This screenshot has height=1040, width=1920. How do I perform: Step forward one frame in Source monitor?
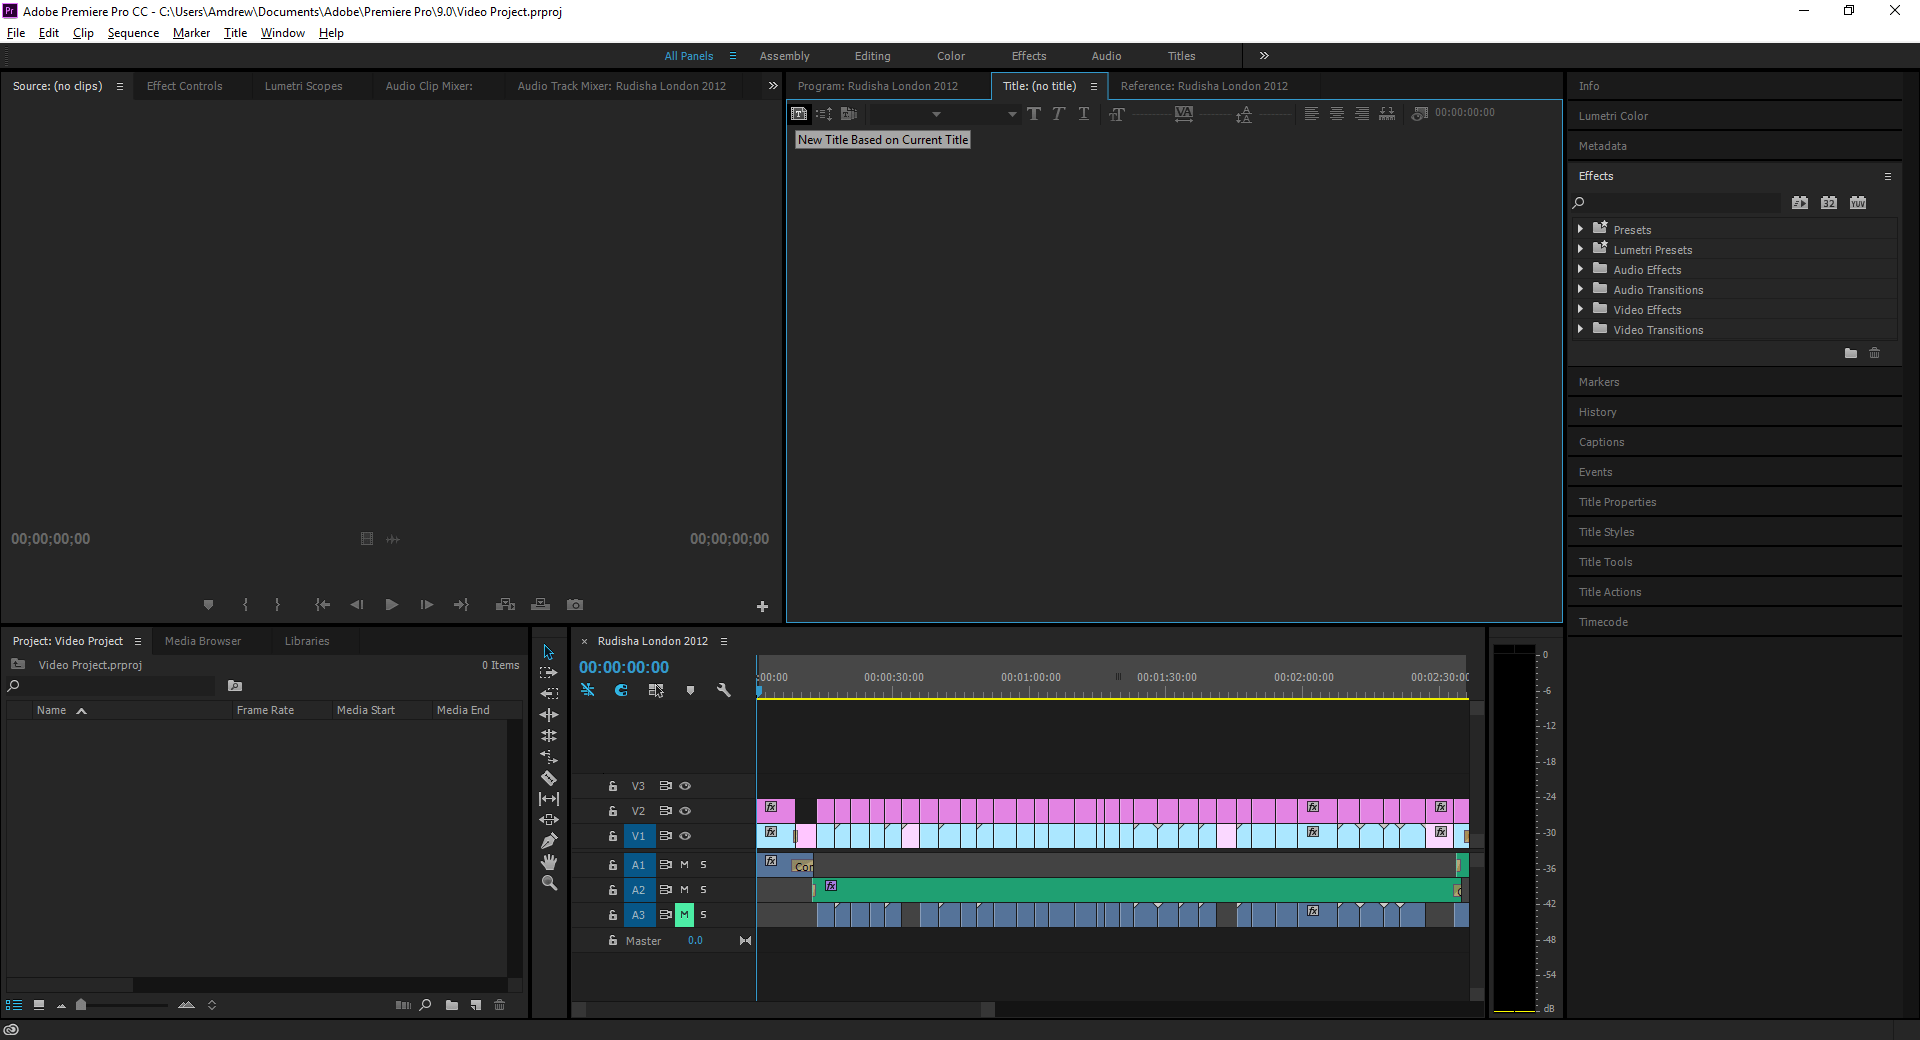coord(427,605)
